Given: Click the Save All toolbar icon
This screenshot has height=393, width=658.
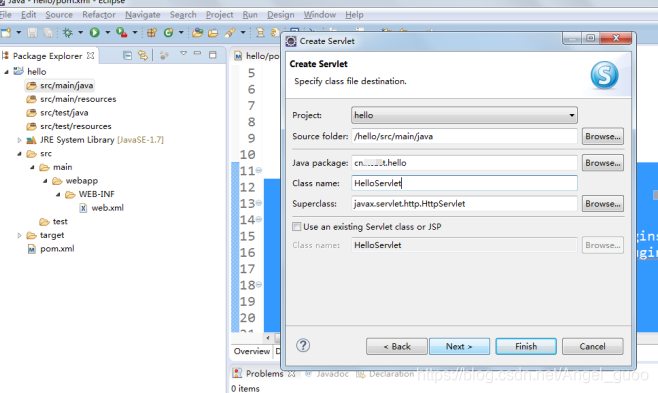Looking at the screenshot, I should (48, 32).
